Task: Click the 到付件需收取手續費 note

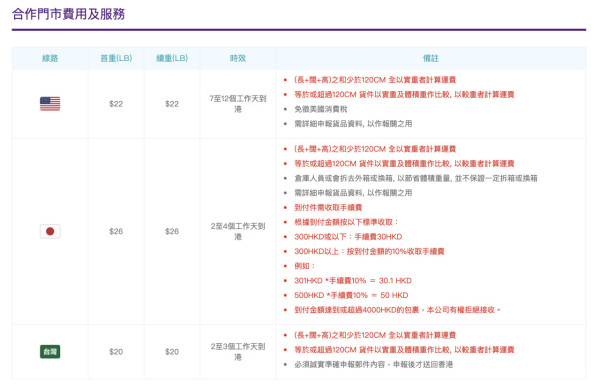Action: (328, 207)
